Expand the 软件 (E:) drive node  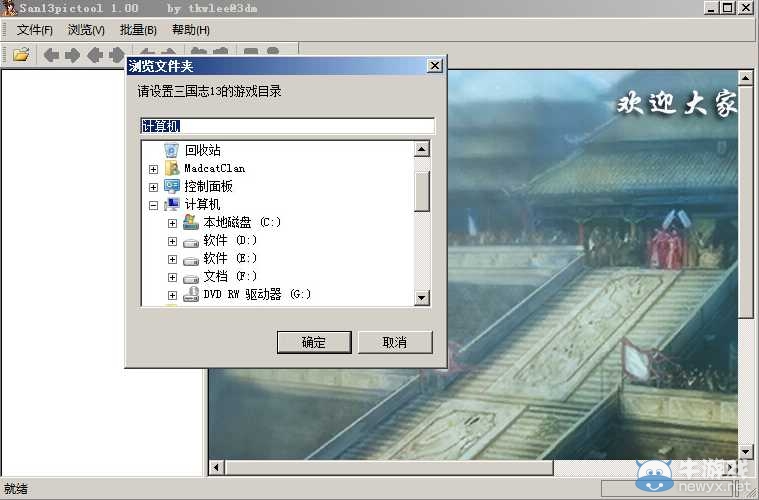(172, 259)
